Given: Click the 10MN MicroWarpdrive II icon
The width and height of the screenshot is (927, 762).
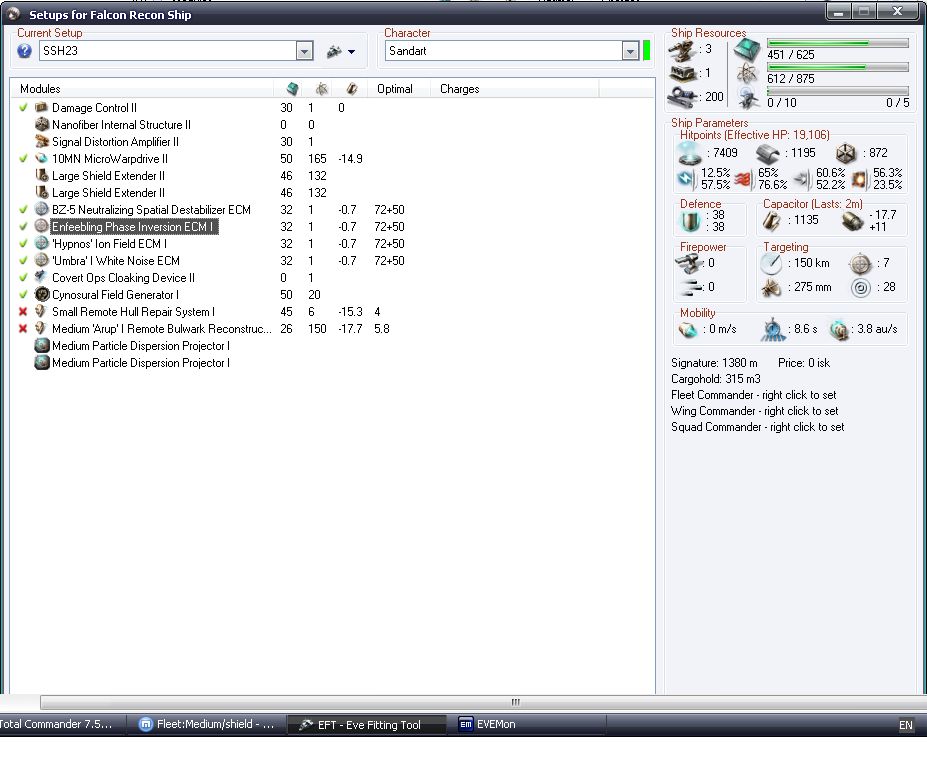Looking at the screenshot, I should pos(41,158).
